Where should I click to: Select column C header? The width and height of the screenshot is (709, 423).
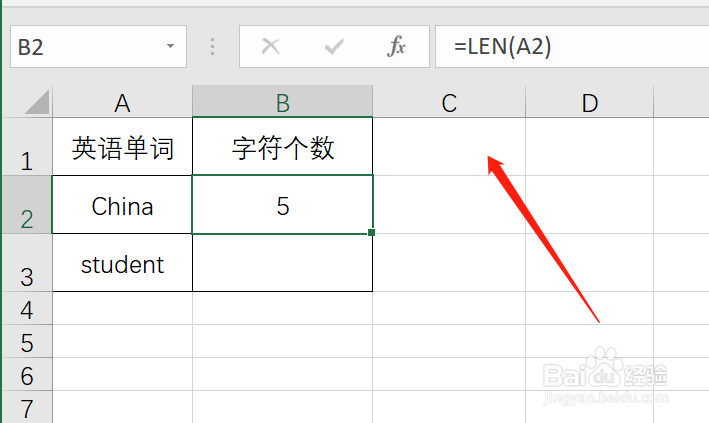point(449,102)
